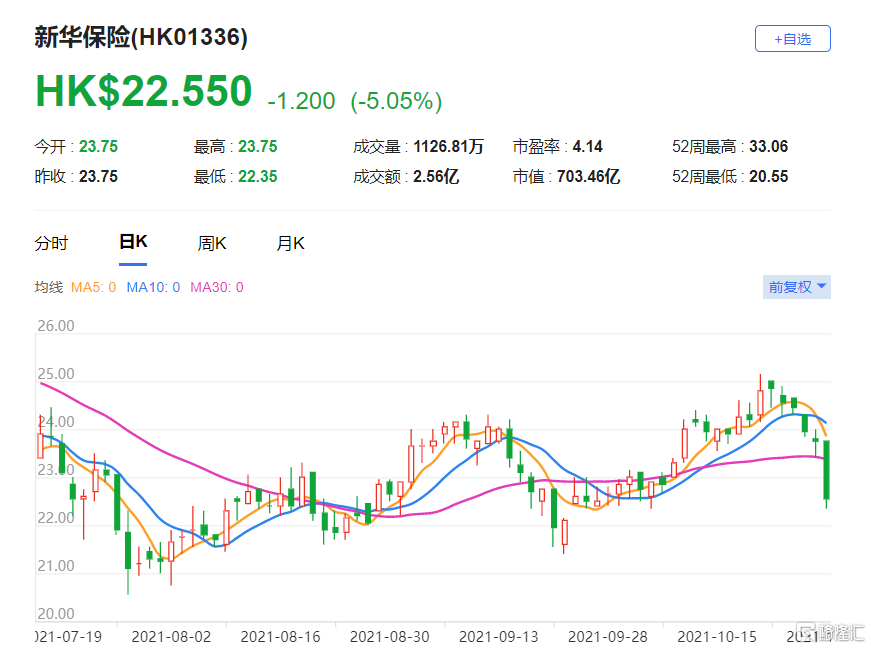Click the 2021-10-15 date axis label
Viewport: 871px width, 649px height.
coord(717,637)
